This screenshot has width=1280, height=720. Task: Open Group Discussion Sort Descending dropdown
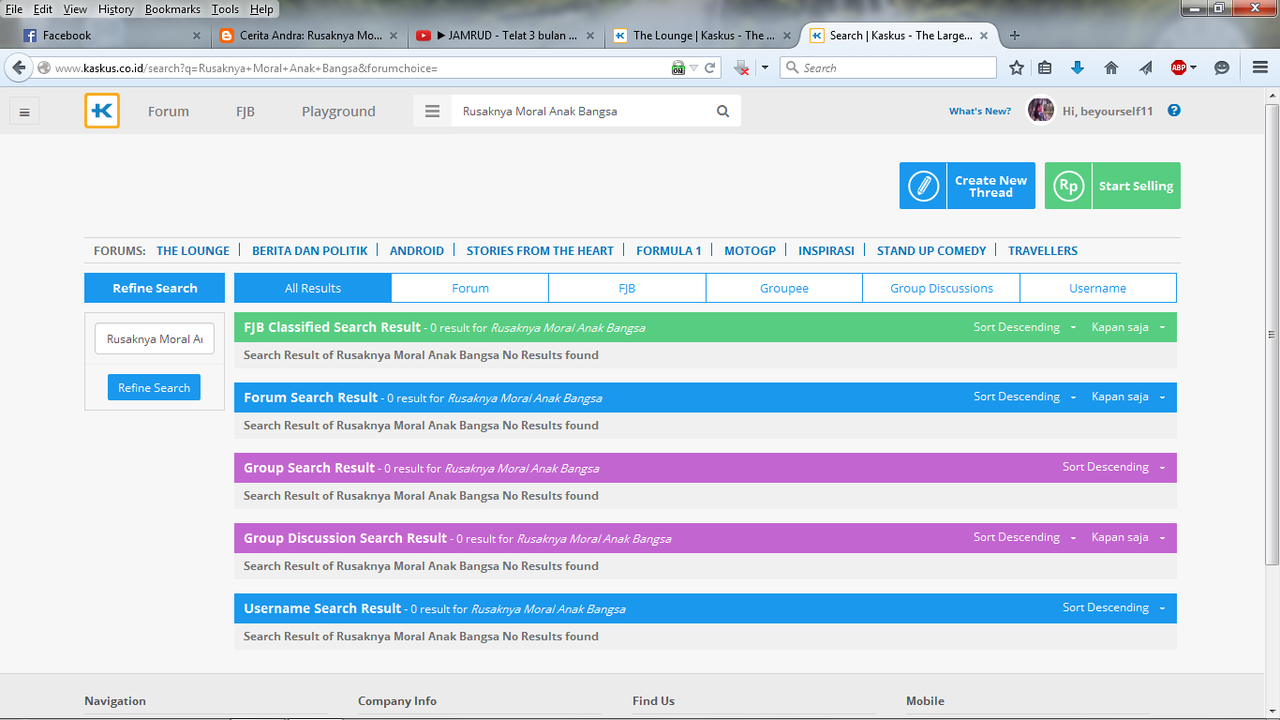(1024, 537)
